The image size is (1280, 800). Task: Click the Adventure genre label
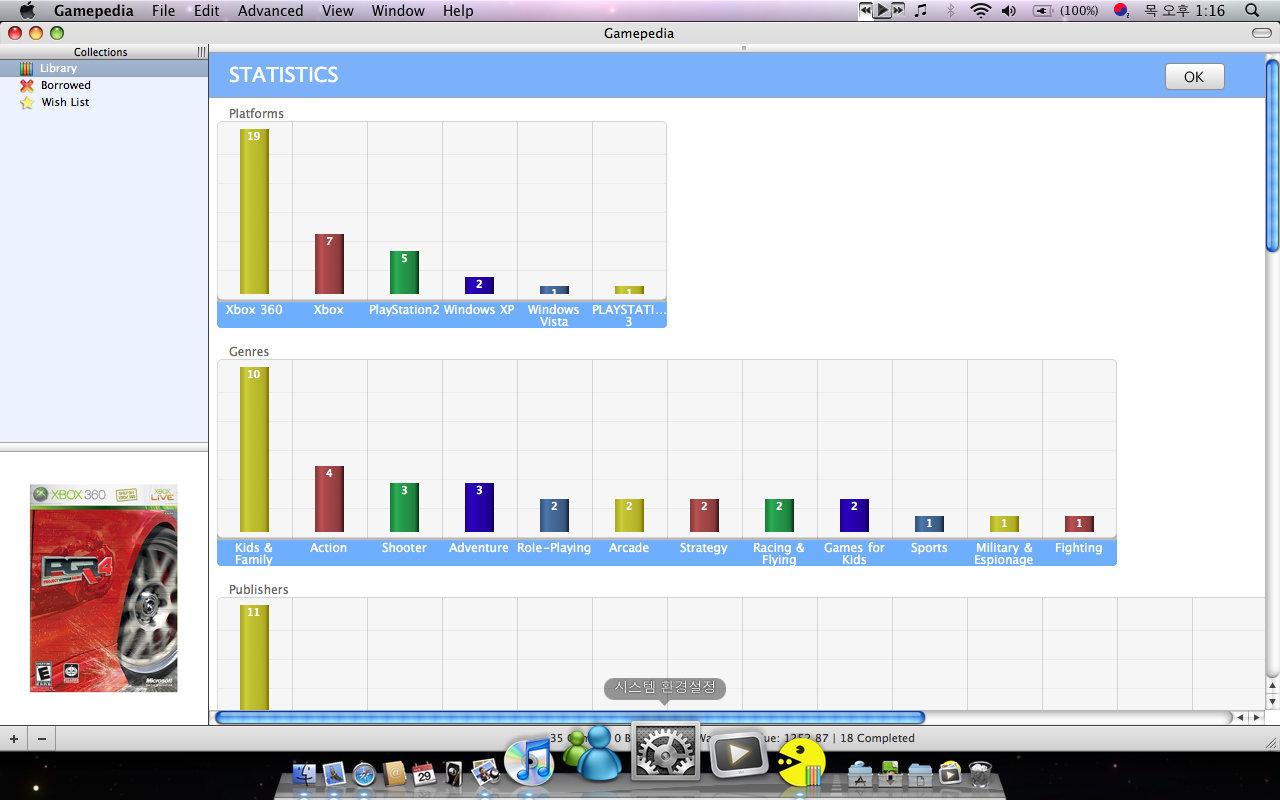pyautogui.click(x=479, y=548)
